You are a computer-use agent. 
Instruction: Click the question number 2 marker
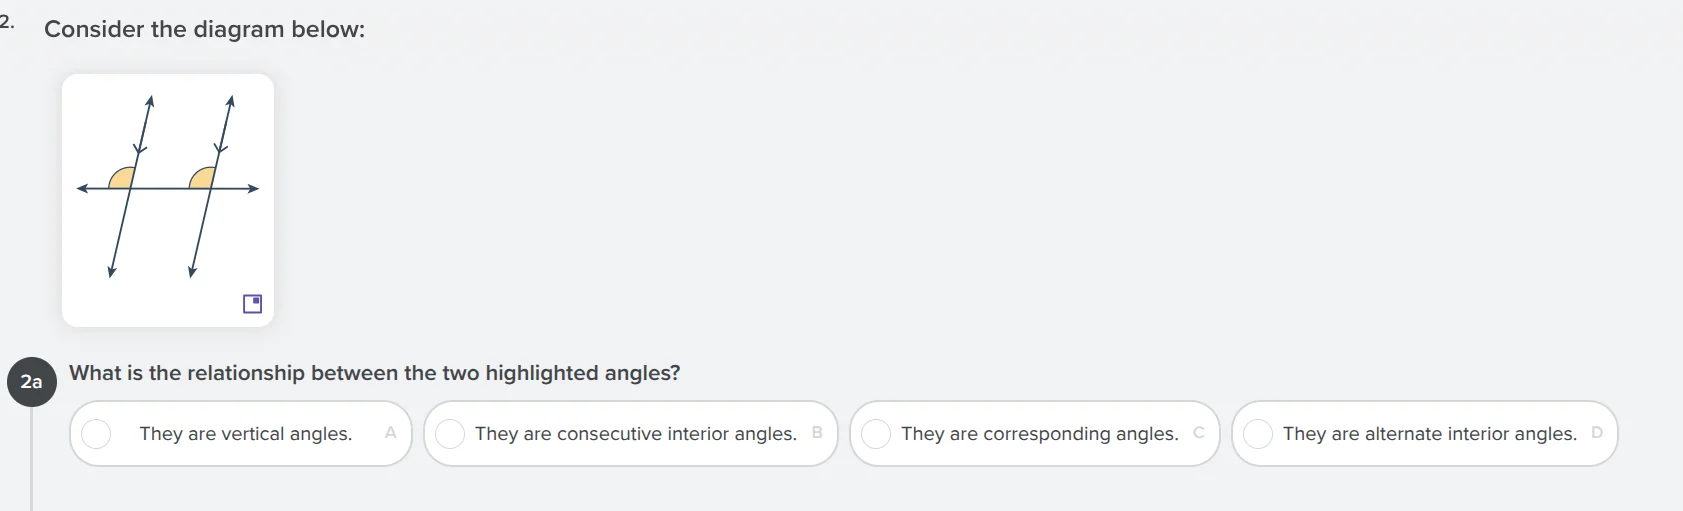pos(7,22)
